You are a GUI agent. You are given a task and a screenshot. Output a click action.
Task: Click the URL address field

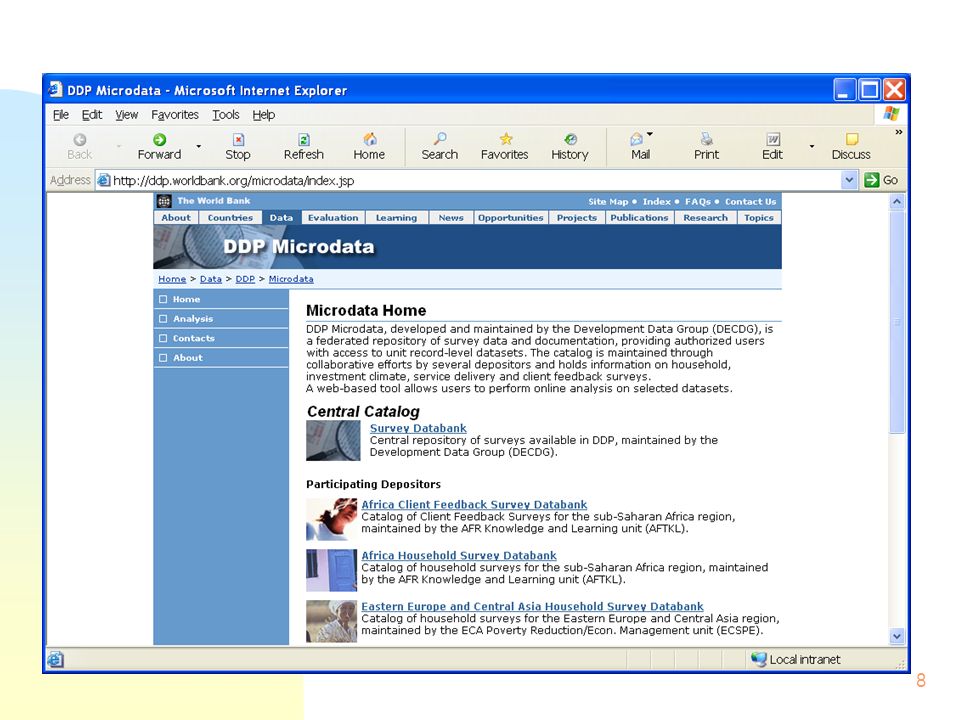(x=475, y=180)
